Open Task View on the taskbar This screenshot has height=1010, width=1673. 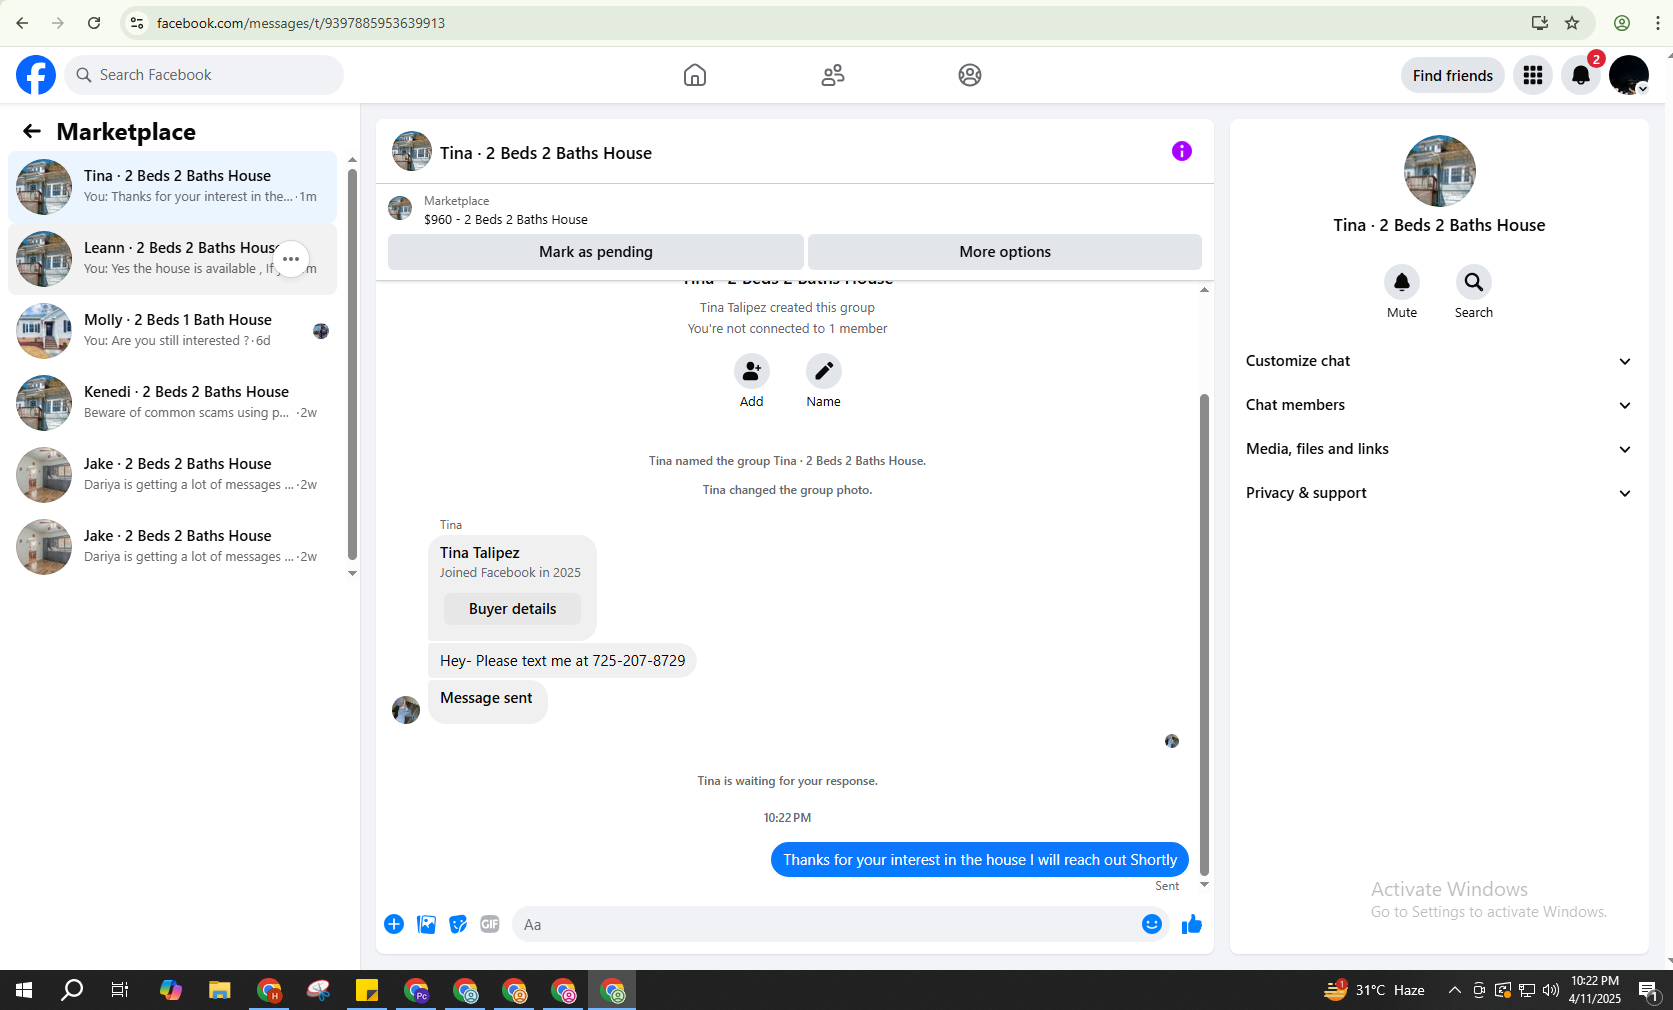120,990
